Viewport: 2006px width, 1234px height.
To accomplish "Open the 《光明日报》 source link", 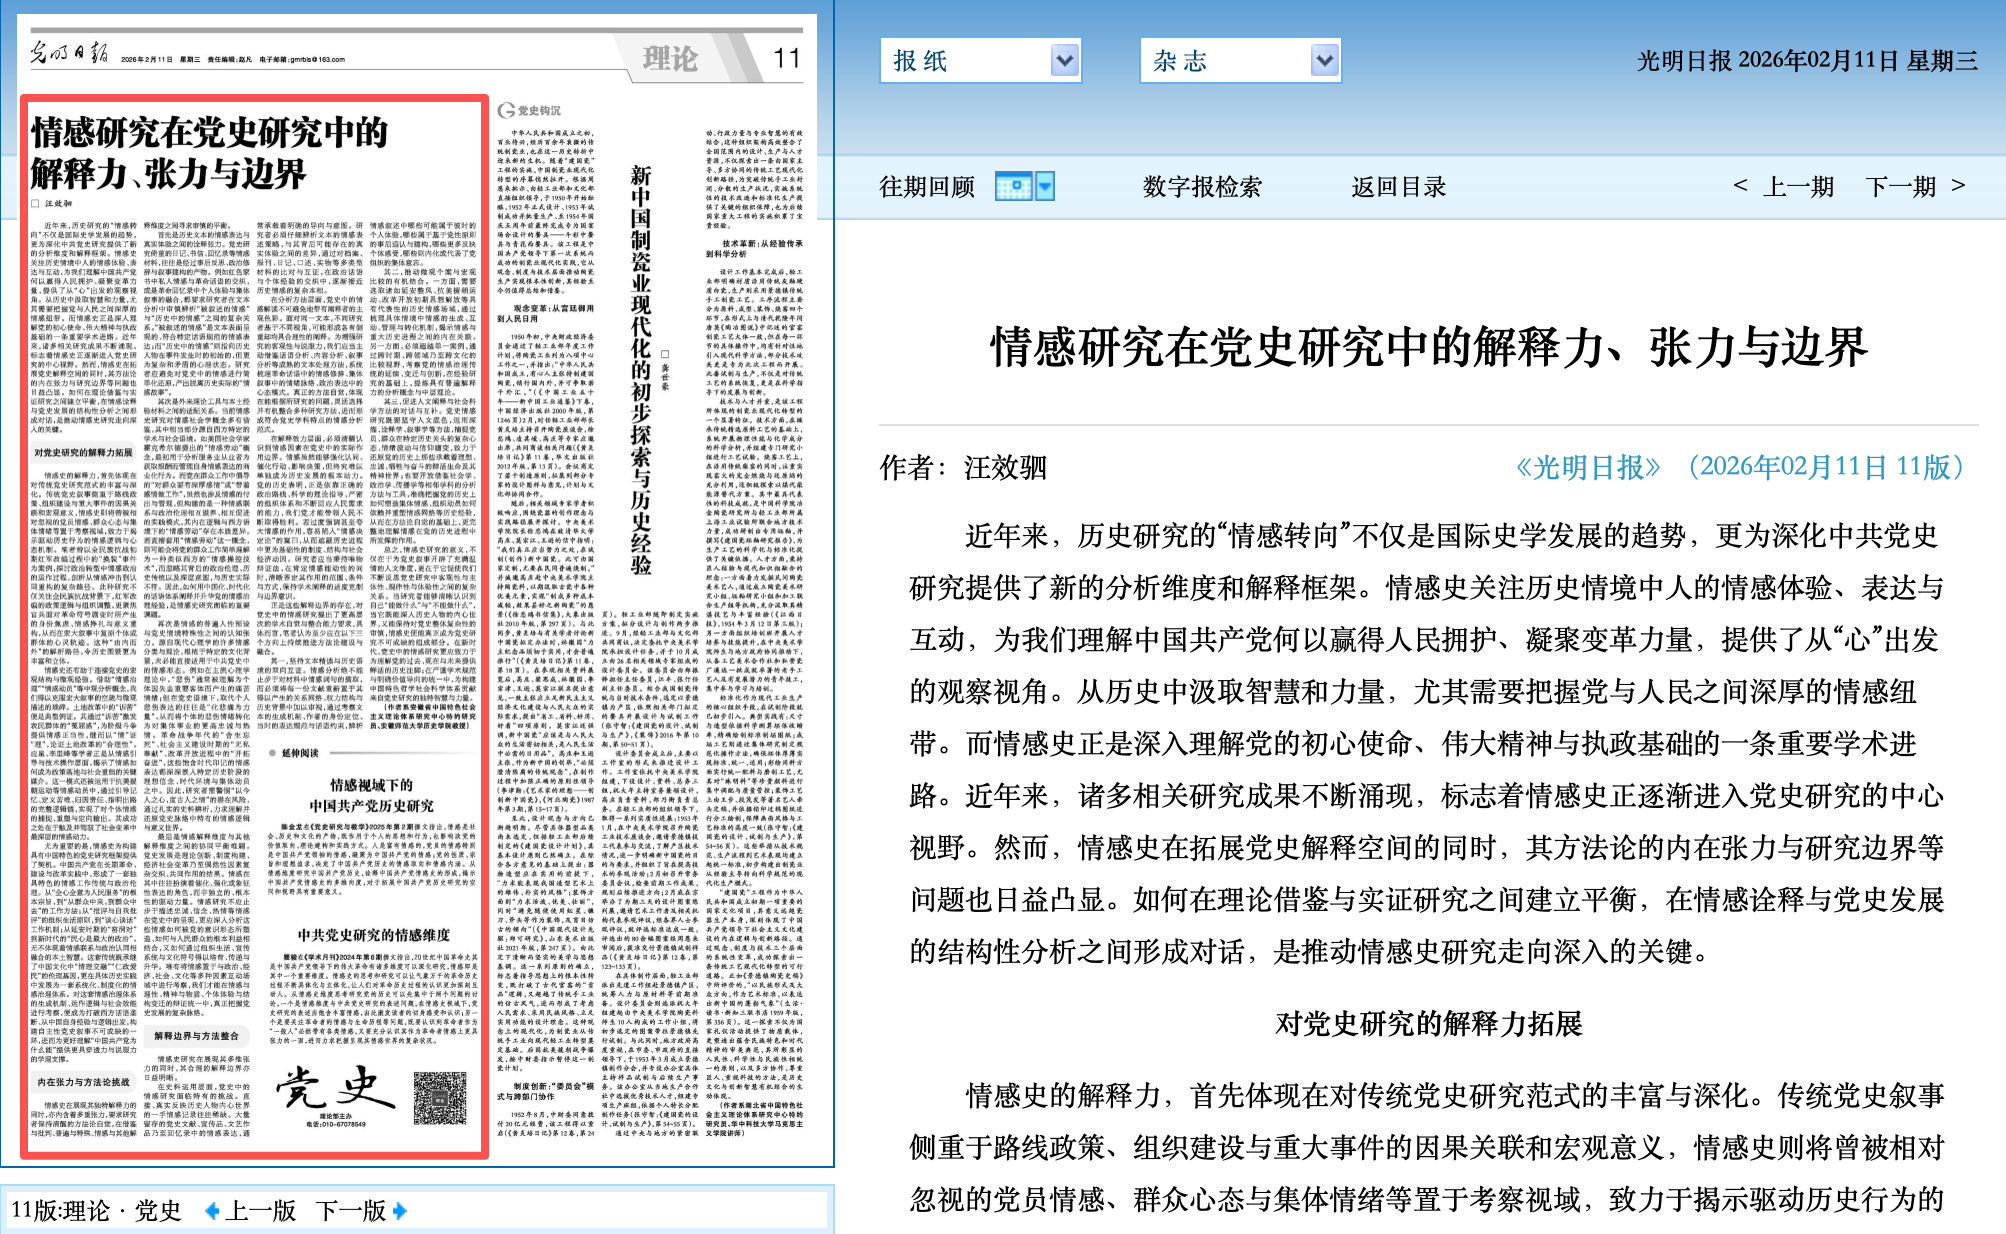I will tap(1588, 467).
